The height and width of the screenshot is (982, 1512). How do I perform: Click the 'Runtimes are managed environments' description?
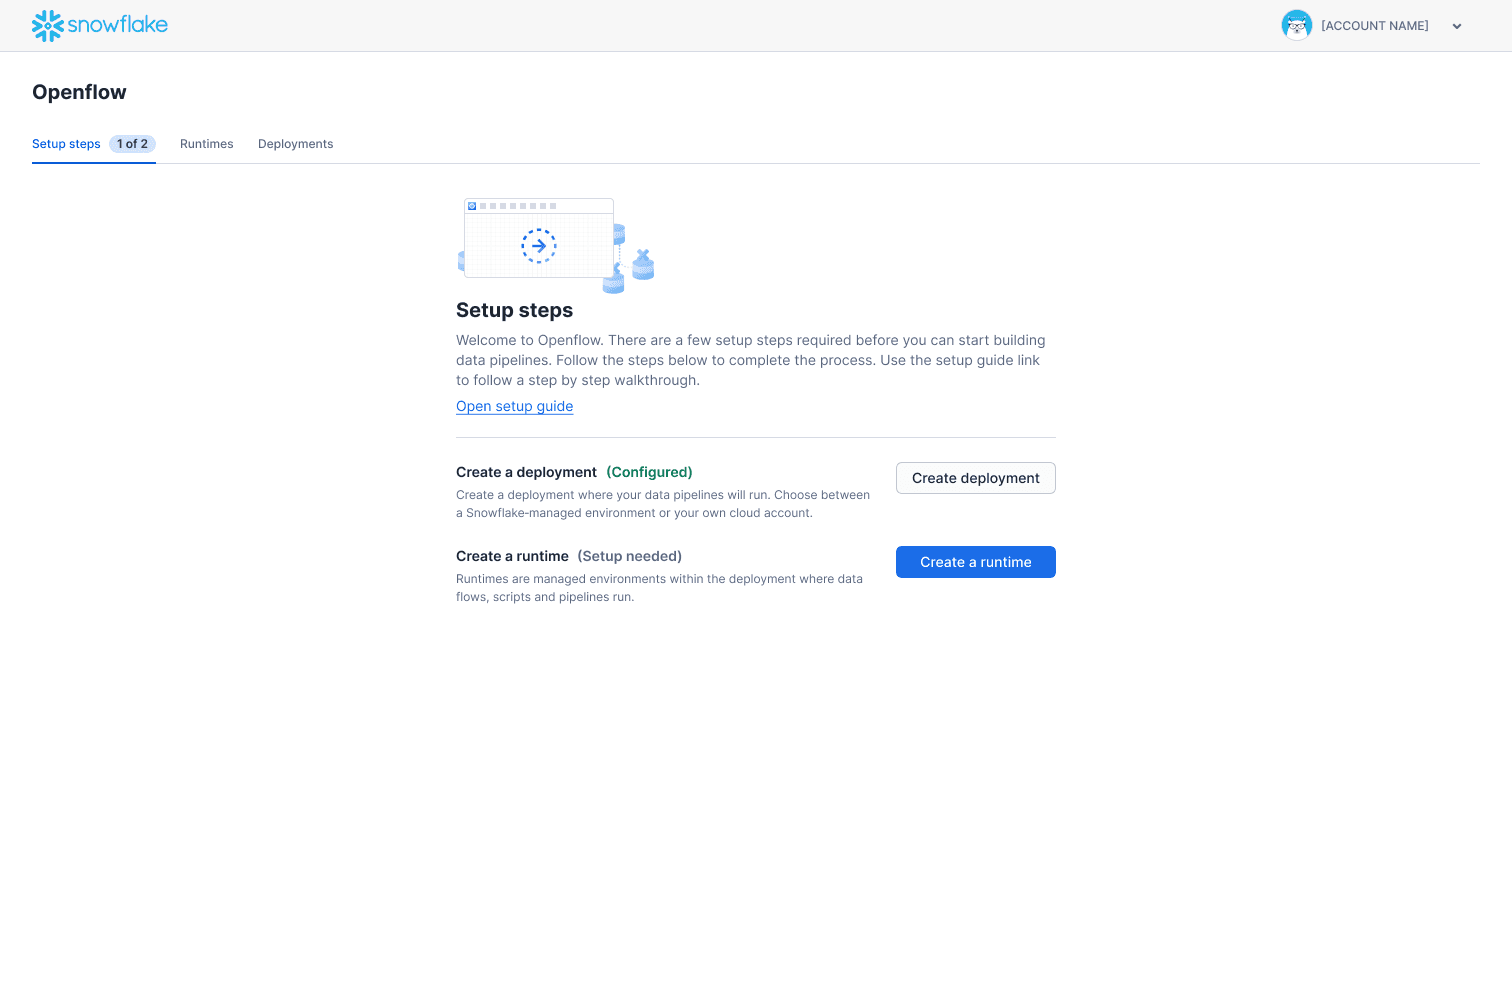tap(660, 588)
